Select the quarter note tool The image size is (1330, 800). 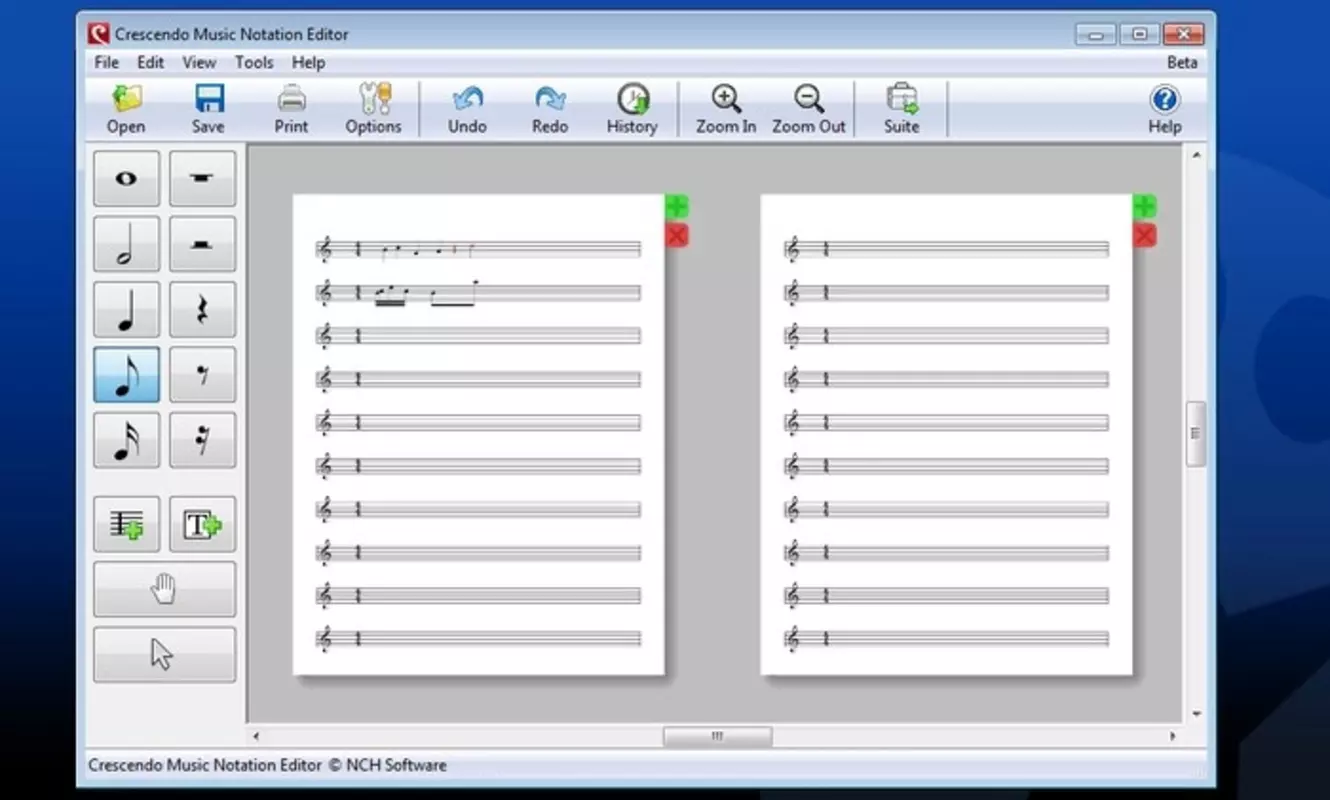tap(126, 310)
